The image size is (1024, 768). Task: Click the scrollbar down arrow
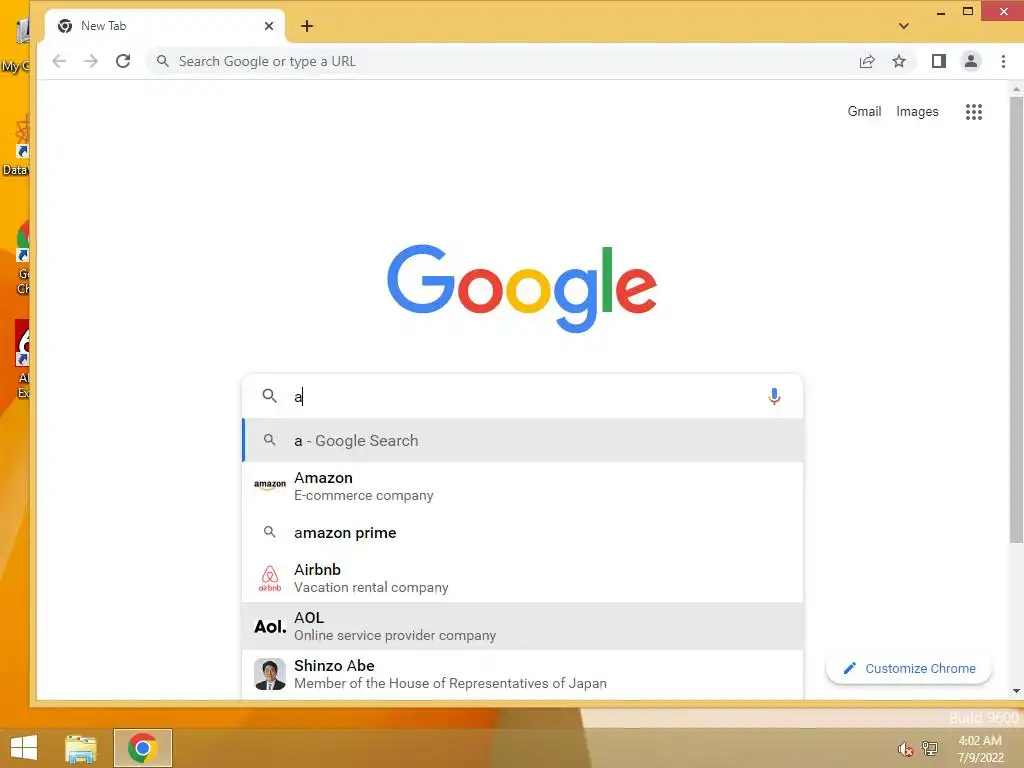point(1016,691)
